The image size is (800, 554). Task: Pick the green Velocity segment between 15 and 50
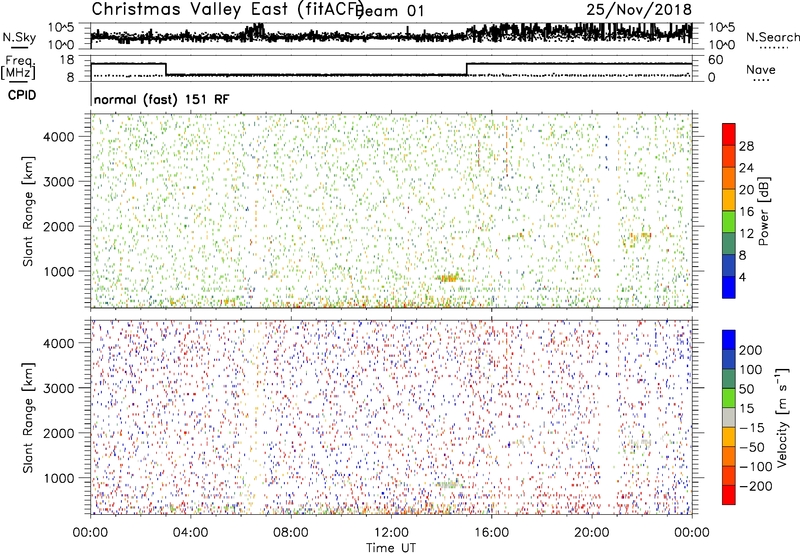pos(729,398)
